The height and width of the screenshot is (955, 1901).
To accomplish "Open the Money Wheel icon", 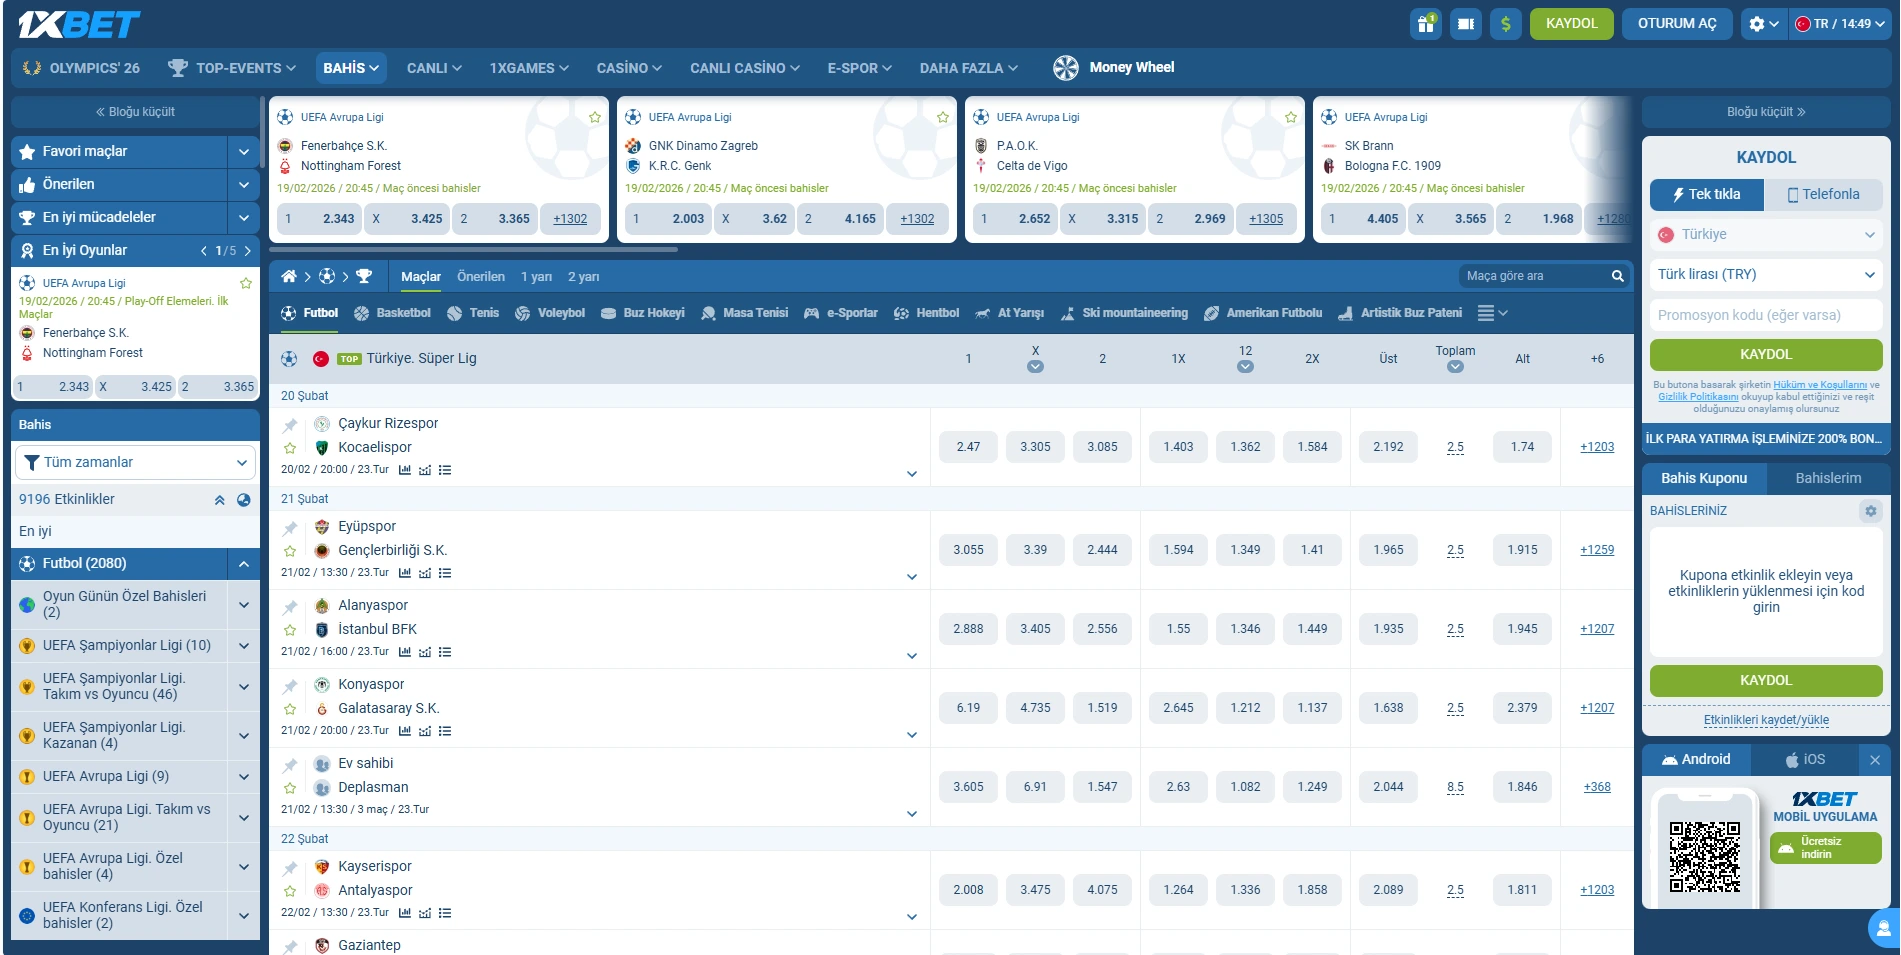I will [1066, 68].
